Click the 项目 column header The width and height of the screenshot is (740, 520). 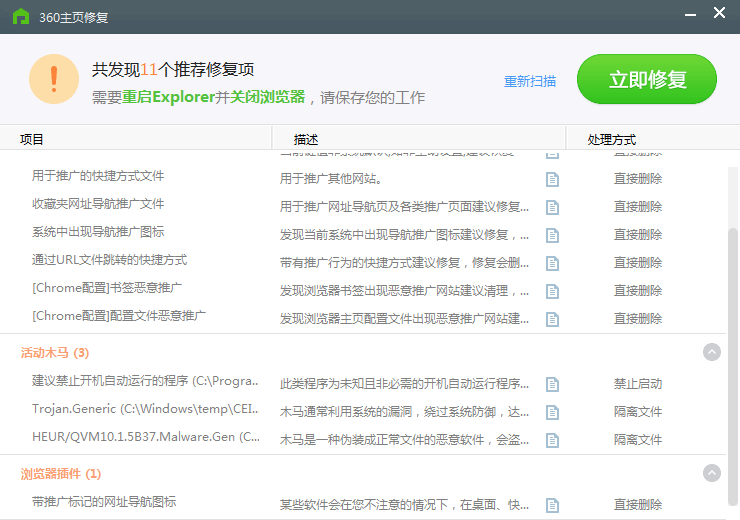(x=32, y=140)
